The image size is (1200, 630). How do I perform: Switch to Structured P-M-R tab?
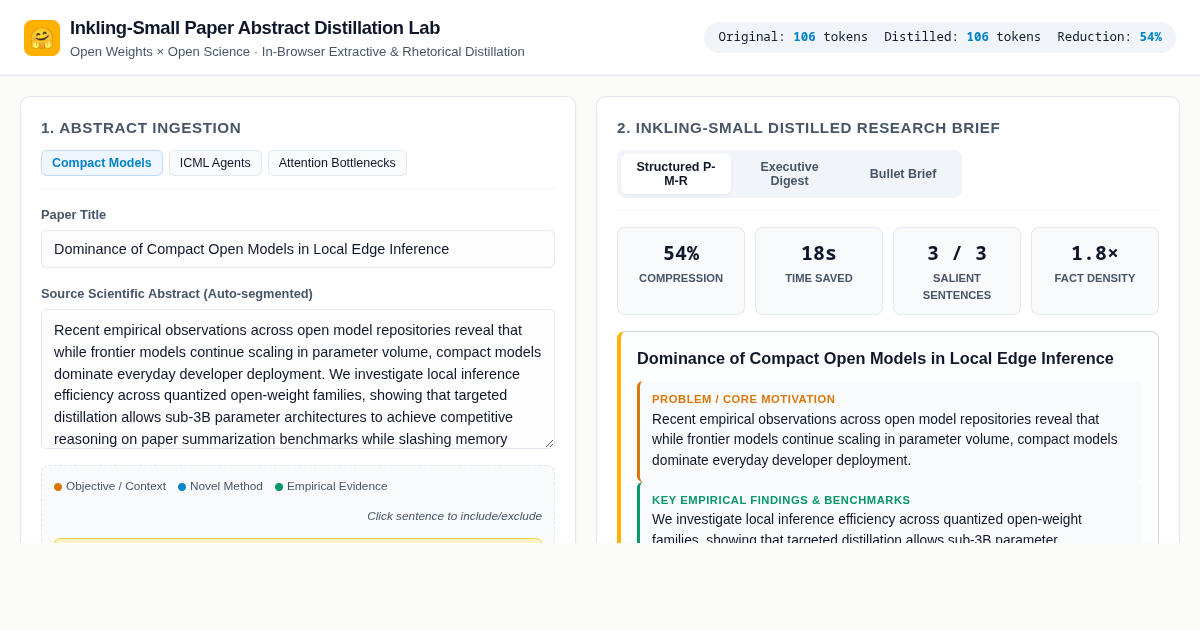676,174
